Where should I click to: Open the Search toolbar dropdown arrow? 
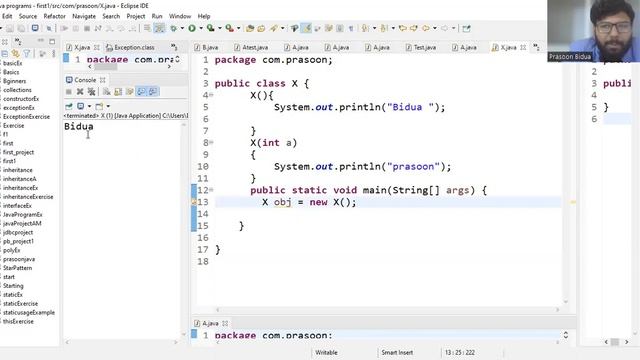point(282,29)
